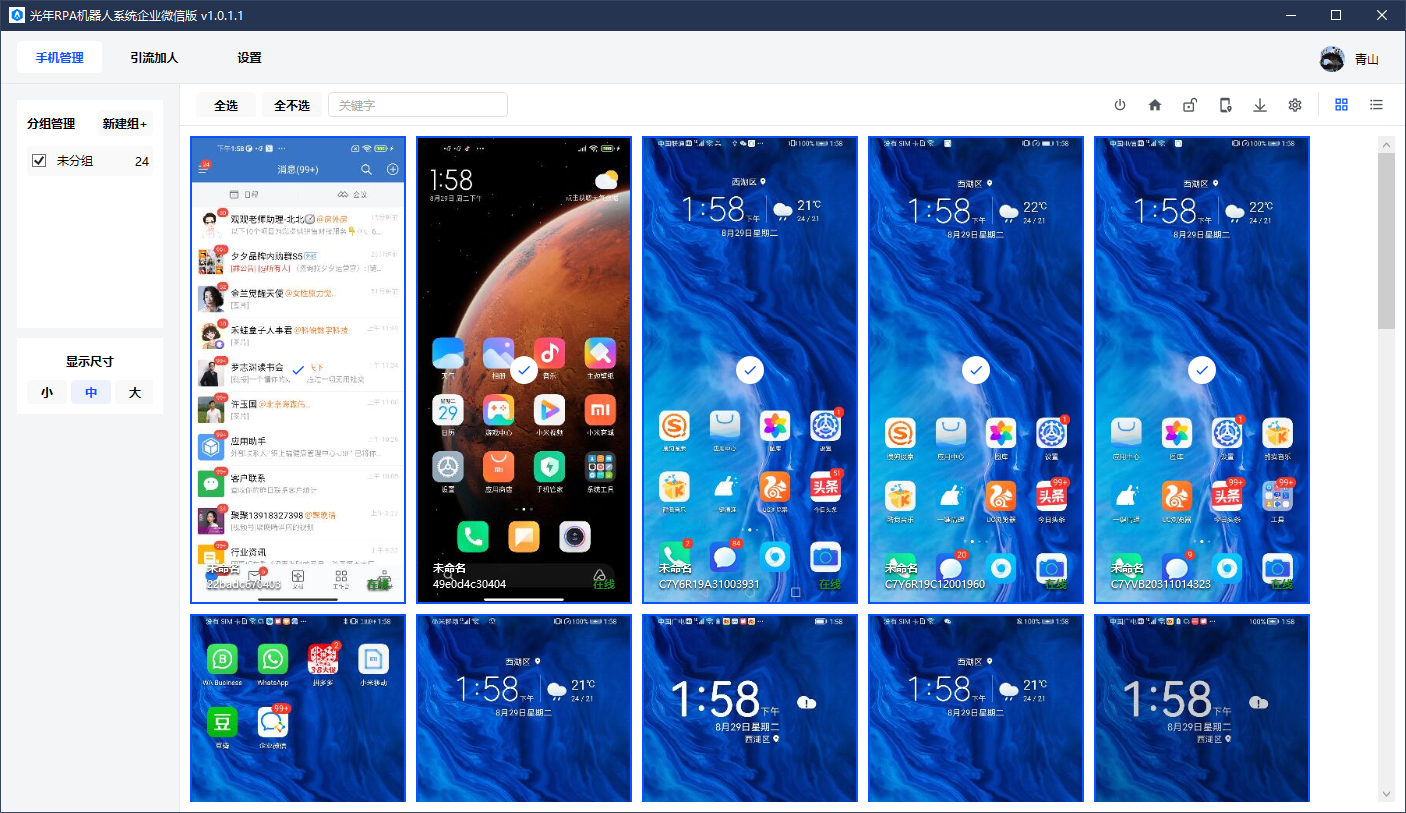Click the vertical scrollbar thumb
Viewport: 1406px width, 813px height.
[1386, 241]
